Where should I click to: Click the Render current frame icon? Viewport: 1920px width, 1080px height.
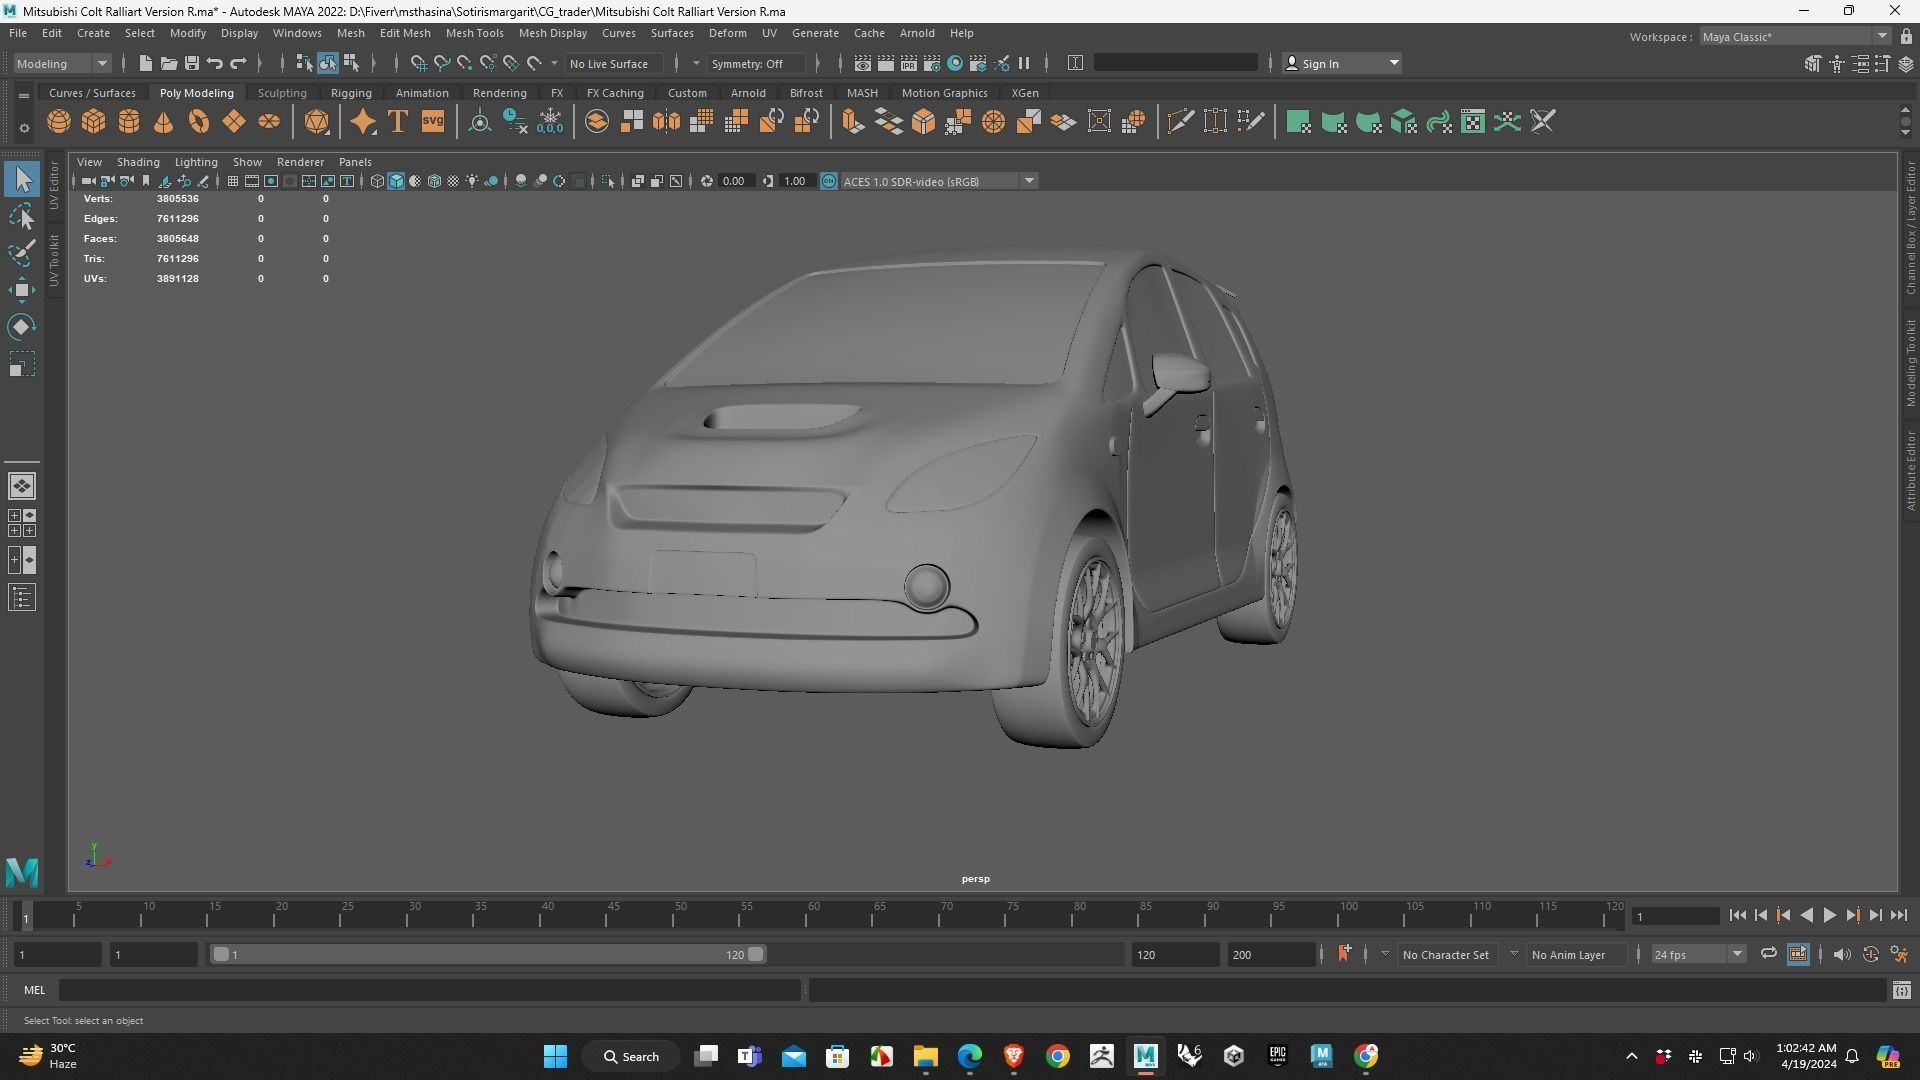coord(886,63)
